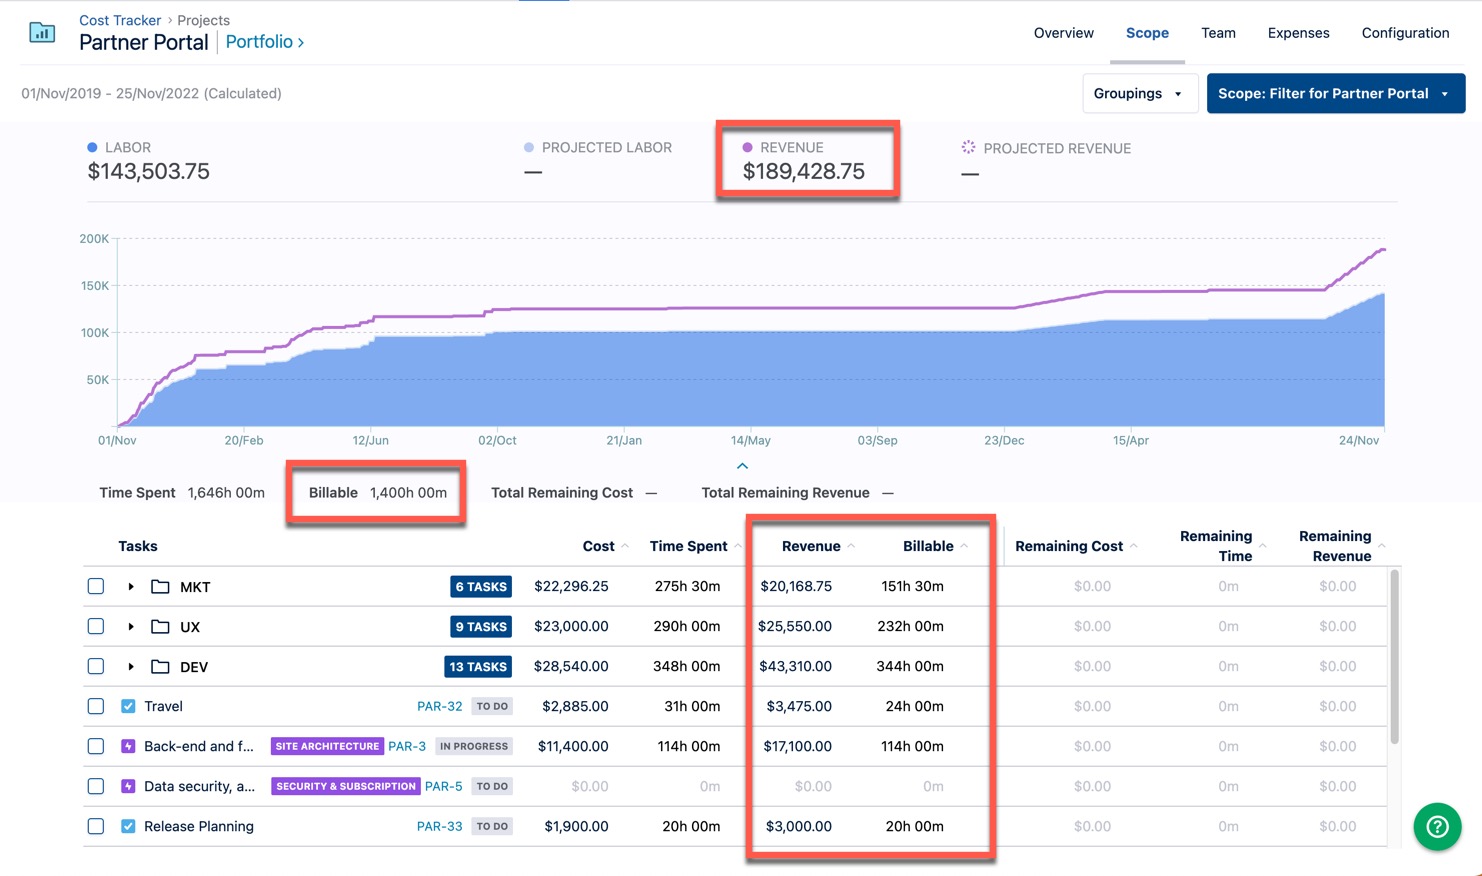
Task: Select the Travel task checkbox
Action: click(x=95, y=706)
